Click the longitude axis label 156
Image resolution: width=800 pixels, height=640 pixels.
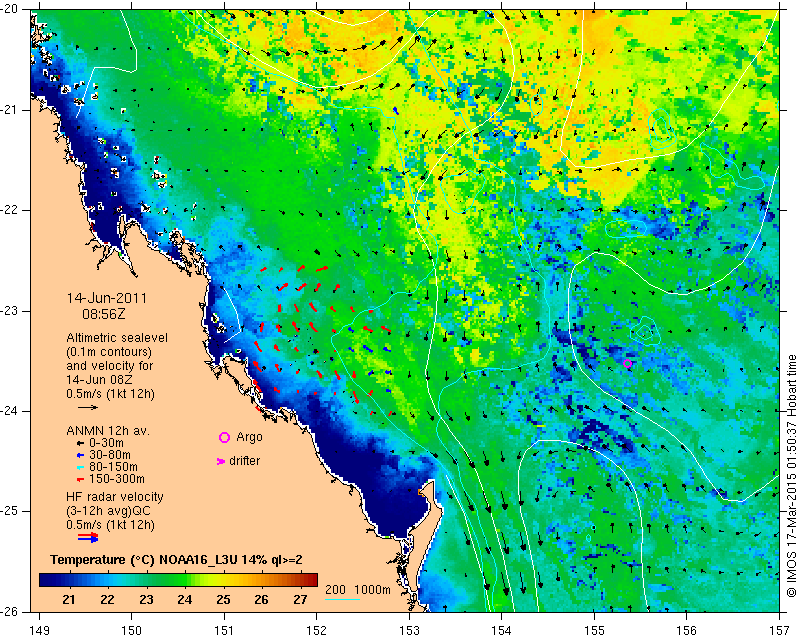pos(686,631)
